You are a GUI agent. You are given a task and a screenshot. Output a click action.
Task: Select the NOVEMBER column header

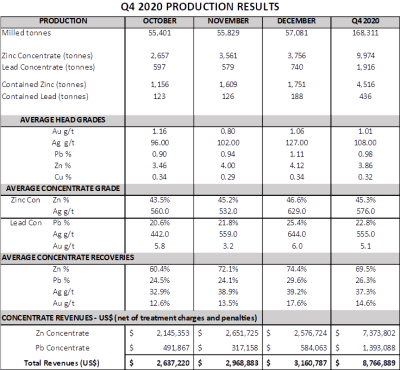228,21
